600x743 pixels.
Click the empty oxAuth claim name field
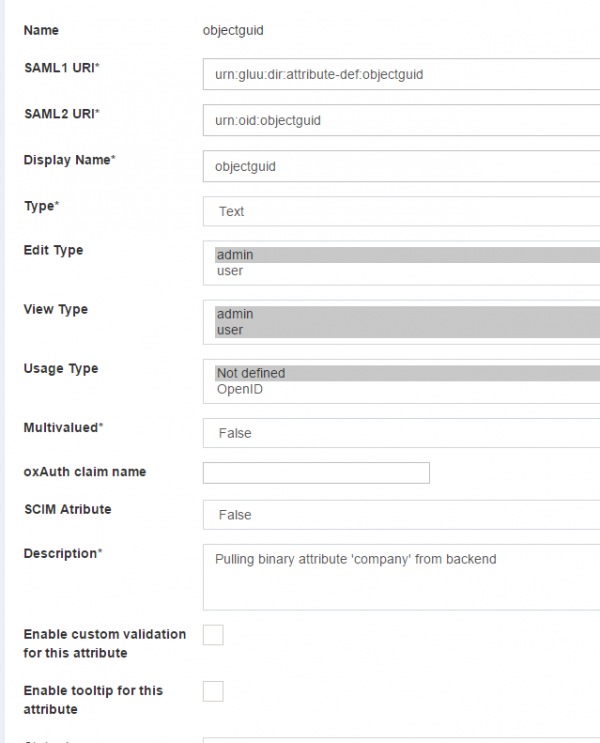click(316, 473)
